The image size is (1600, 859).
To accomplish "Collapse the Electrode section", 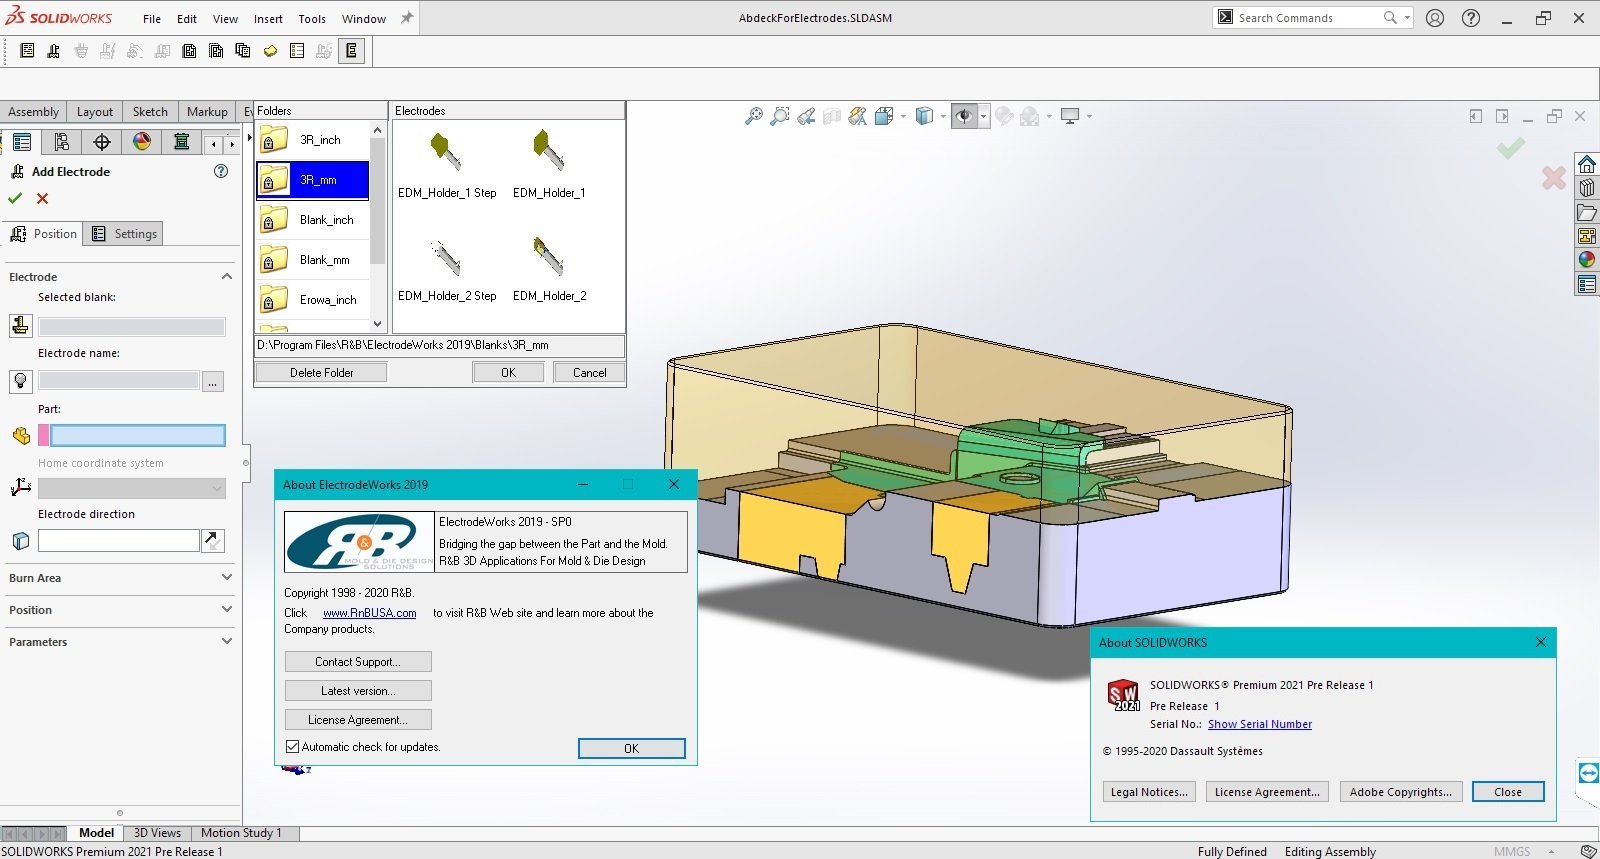I will [x=227, y=276].
